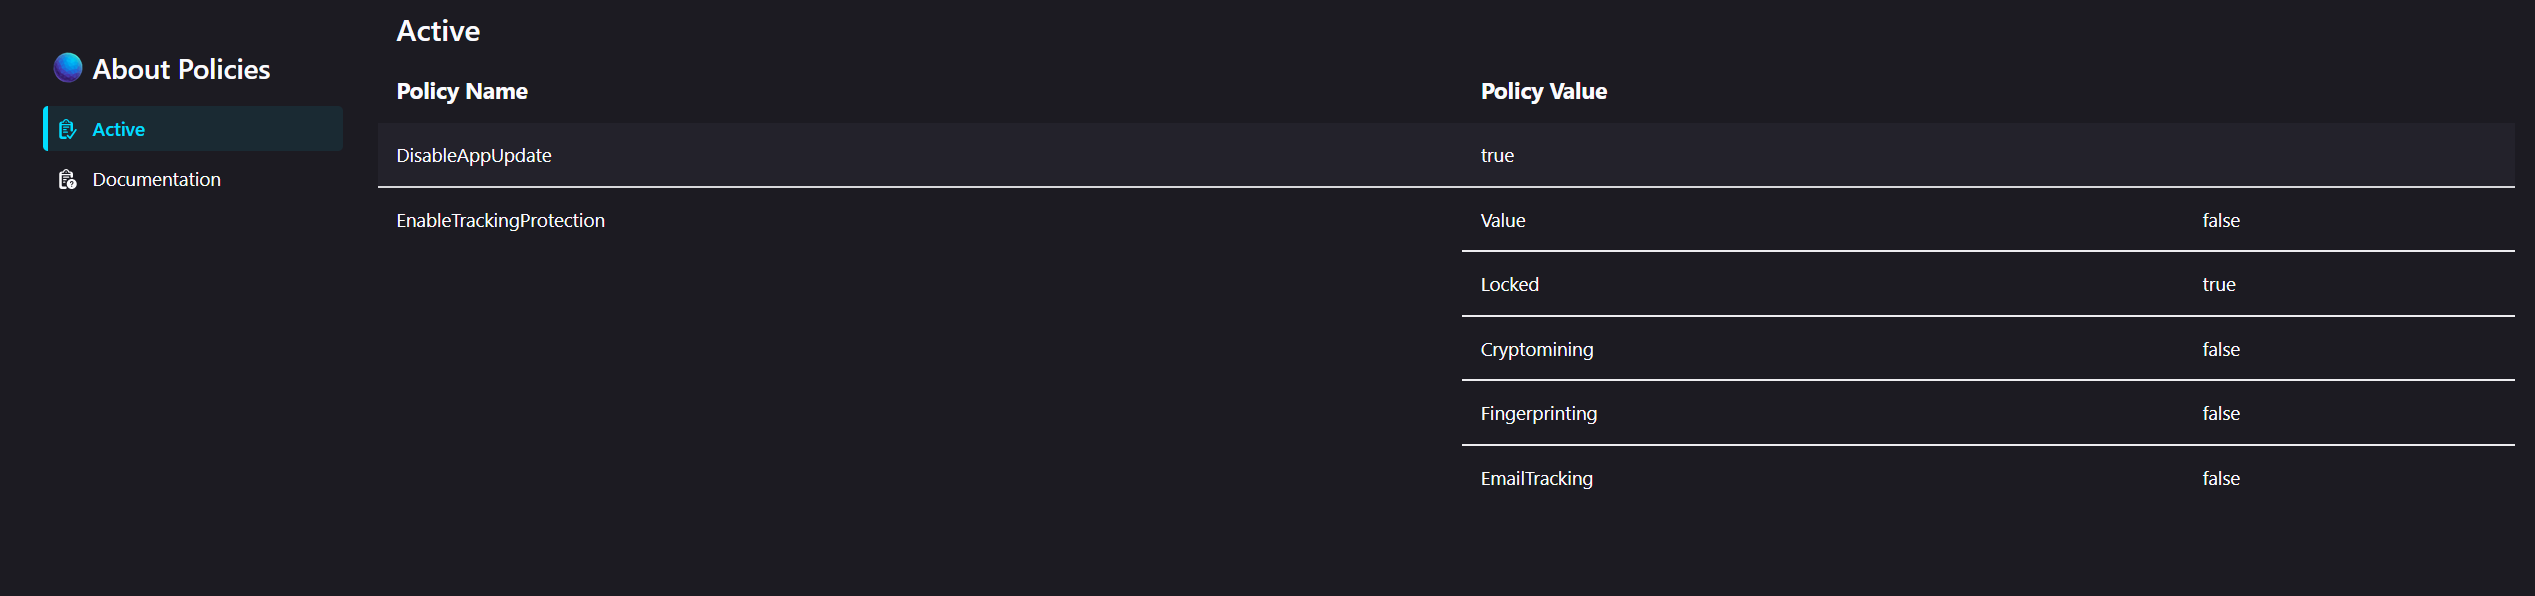Open the Active policies tab

(x=193, y=129)
